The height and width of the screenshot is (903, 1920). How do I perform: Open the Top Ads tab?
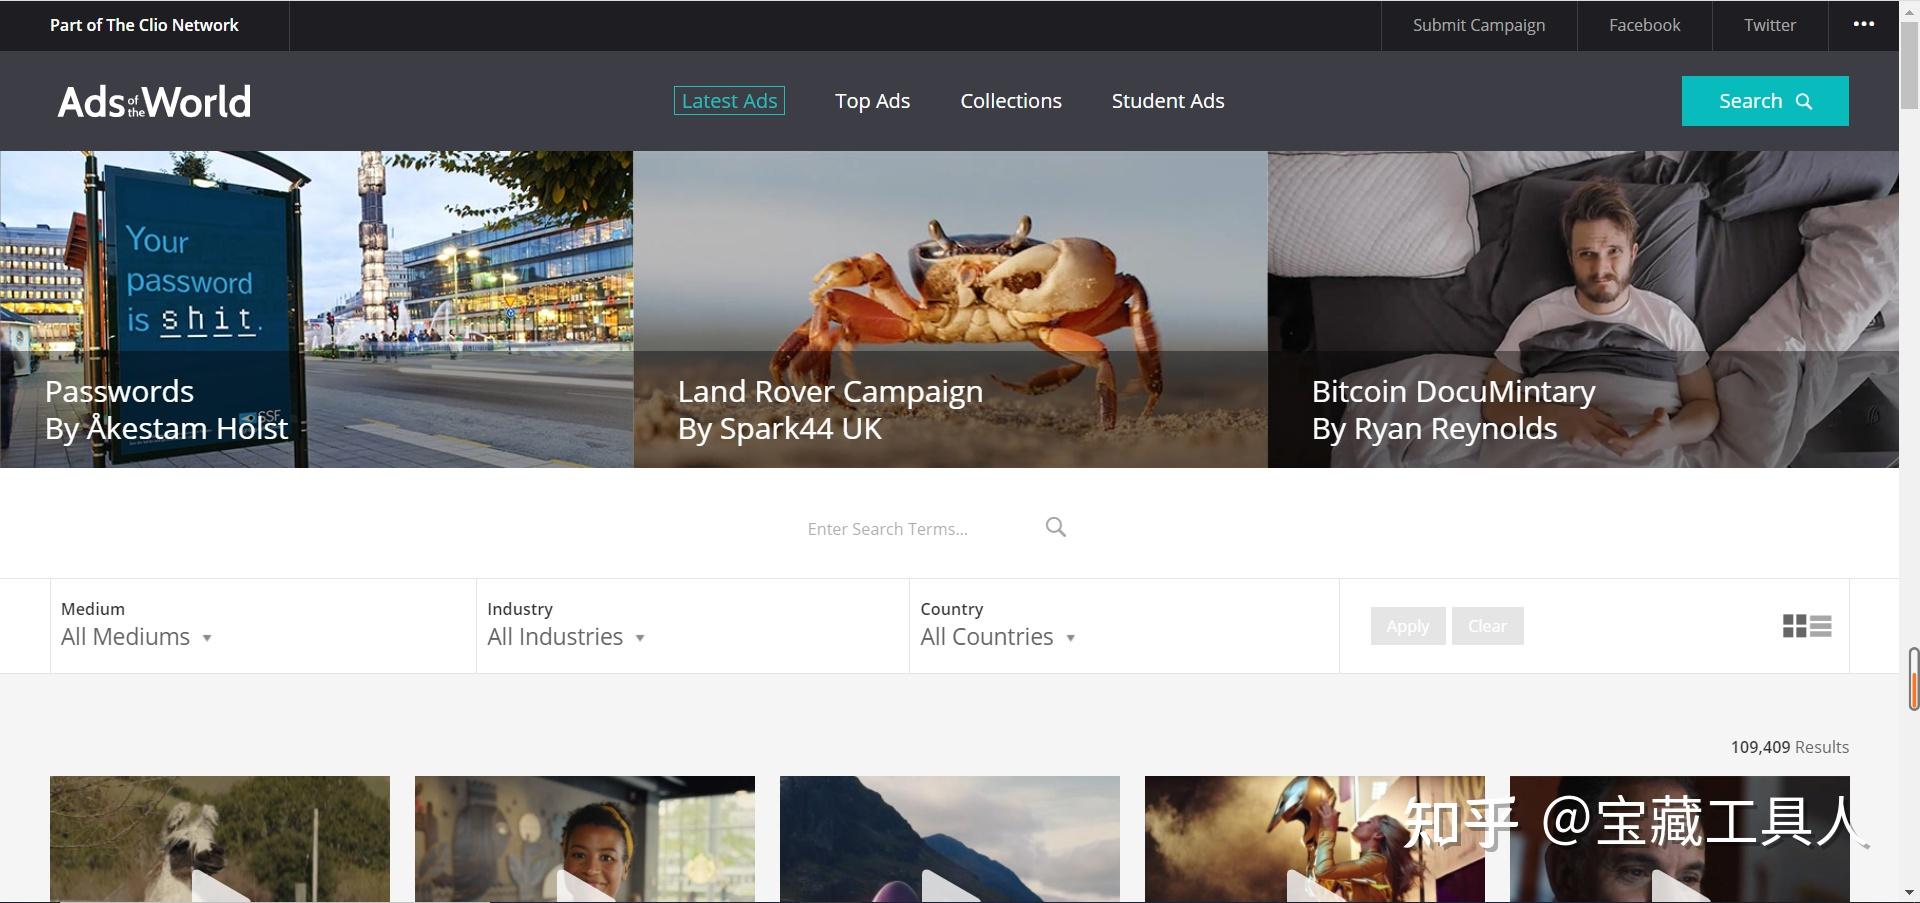(872, 101)
